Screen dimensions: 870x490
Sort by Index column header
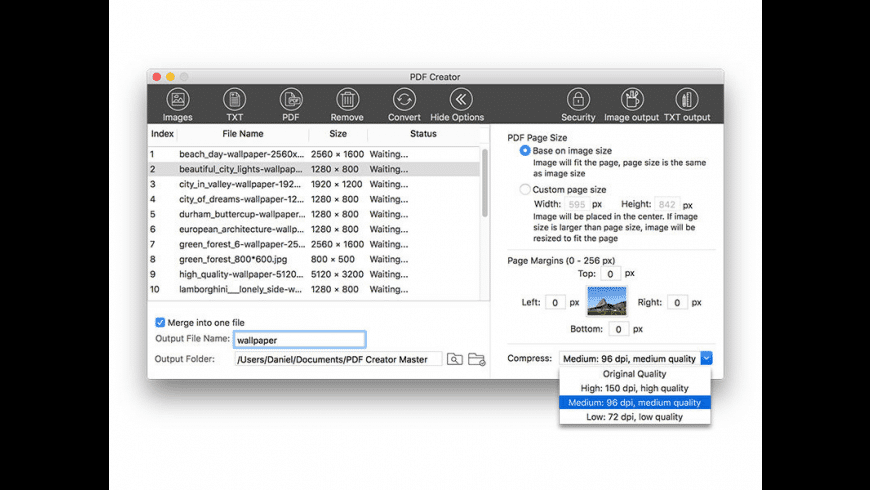coord(163,134)
